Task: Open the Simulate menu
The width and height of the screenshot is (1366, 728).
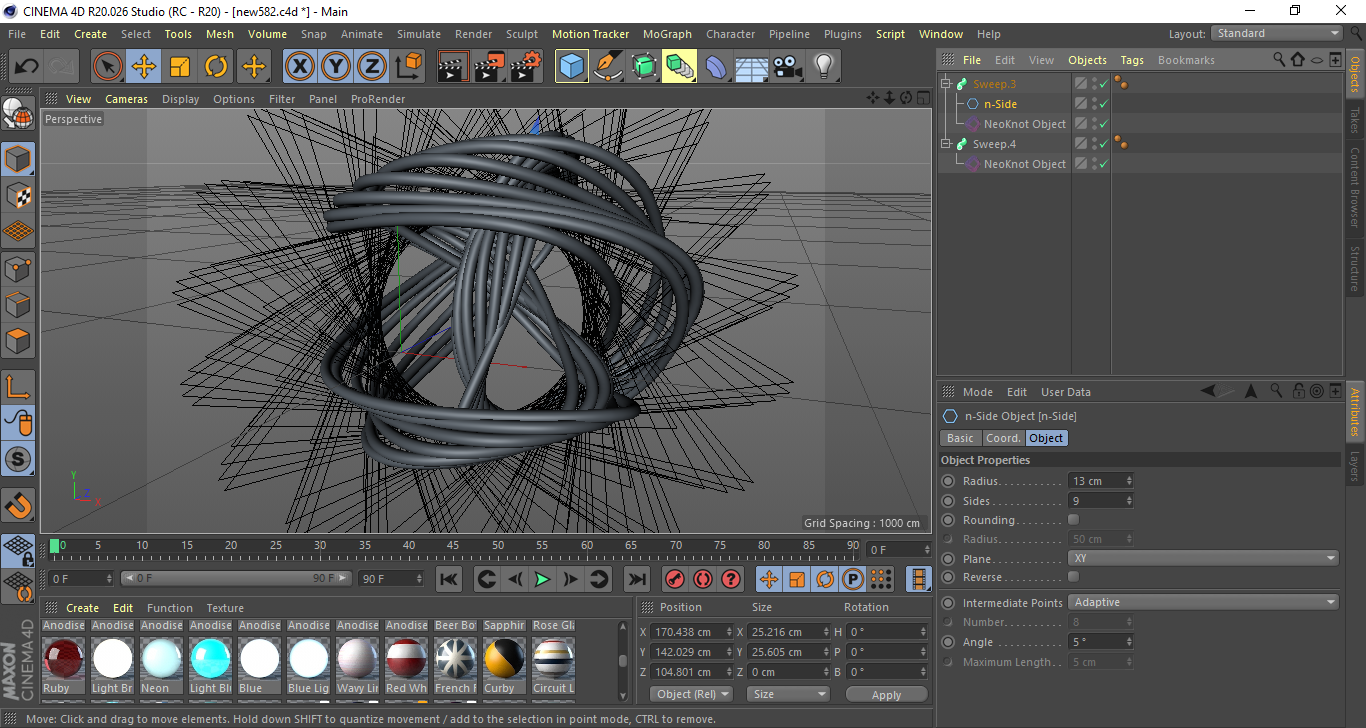Action: point(418,34)
